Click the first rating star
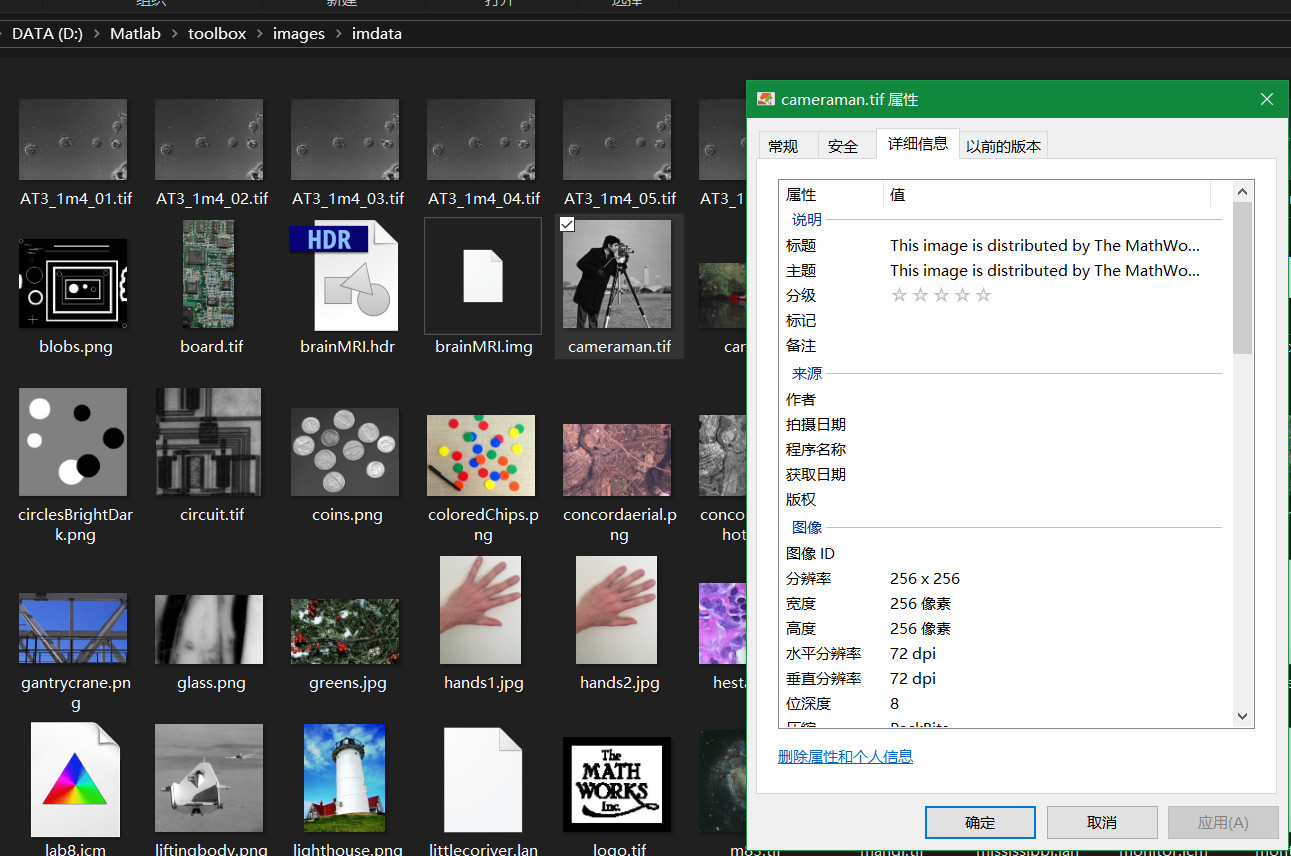Image resolution: width=1291 pixels, height=856 pixels. click(x=898, y=295)
